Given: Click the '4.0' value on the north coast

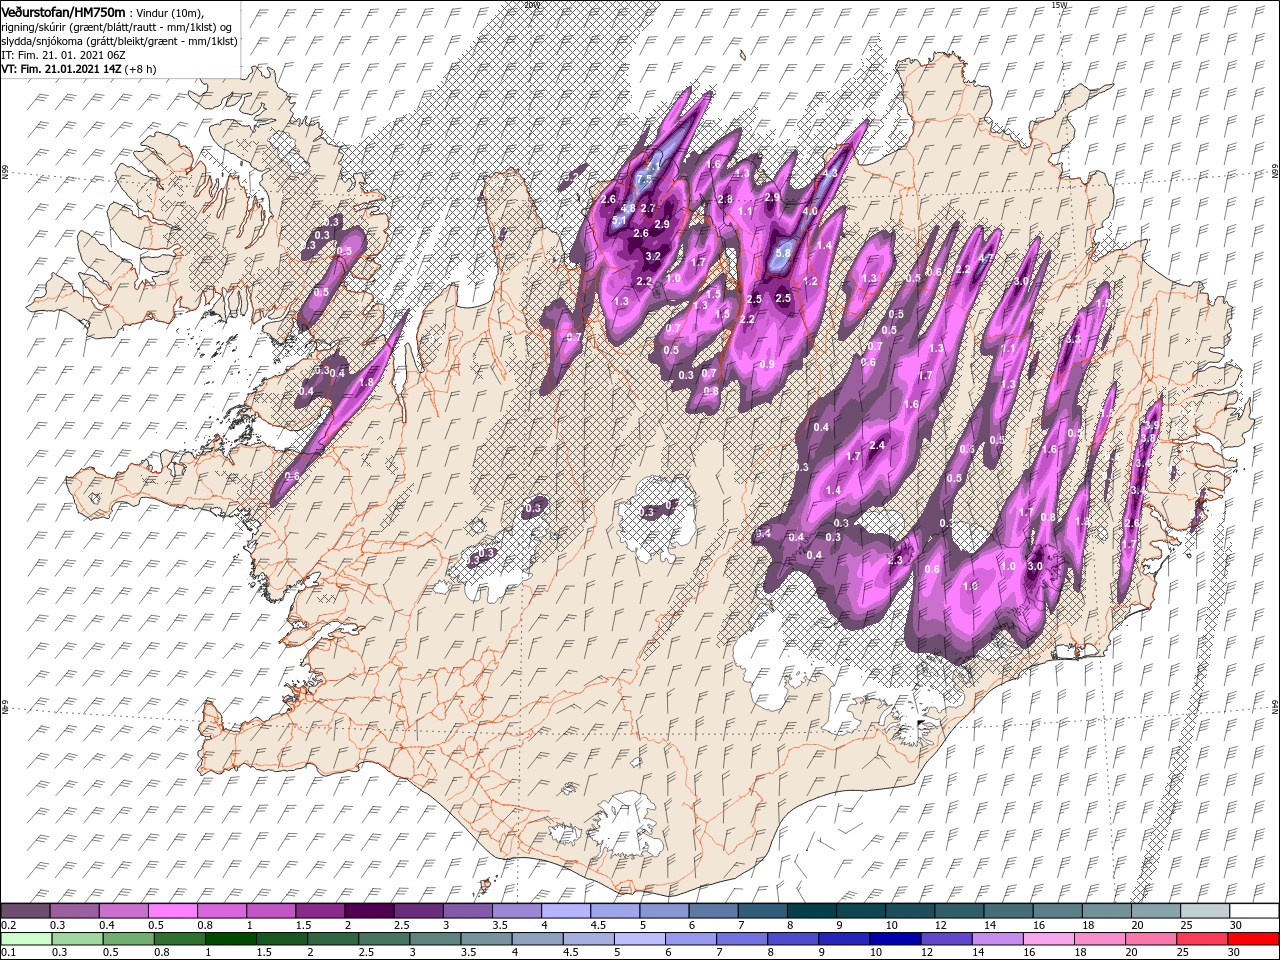Looking at the screenshot, I should coord(810,211).
